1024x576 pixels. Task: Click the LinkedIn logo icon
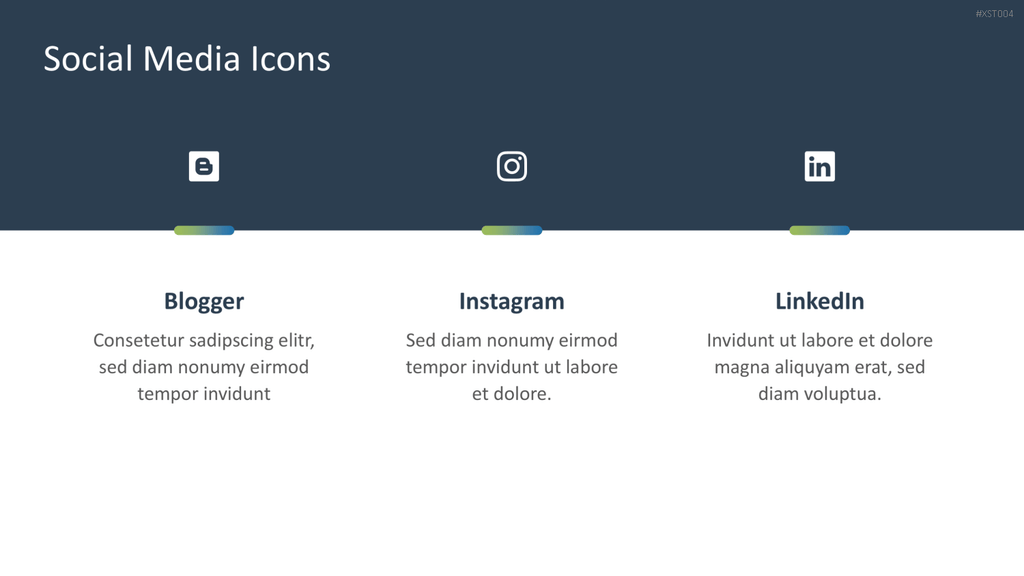(x=820, y=166)
